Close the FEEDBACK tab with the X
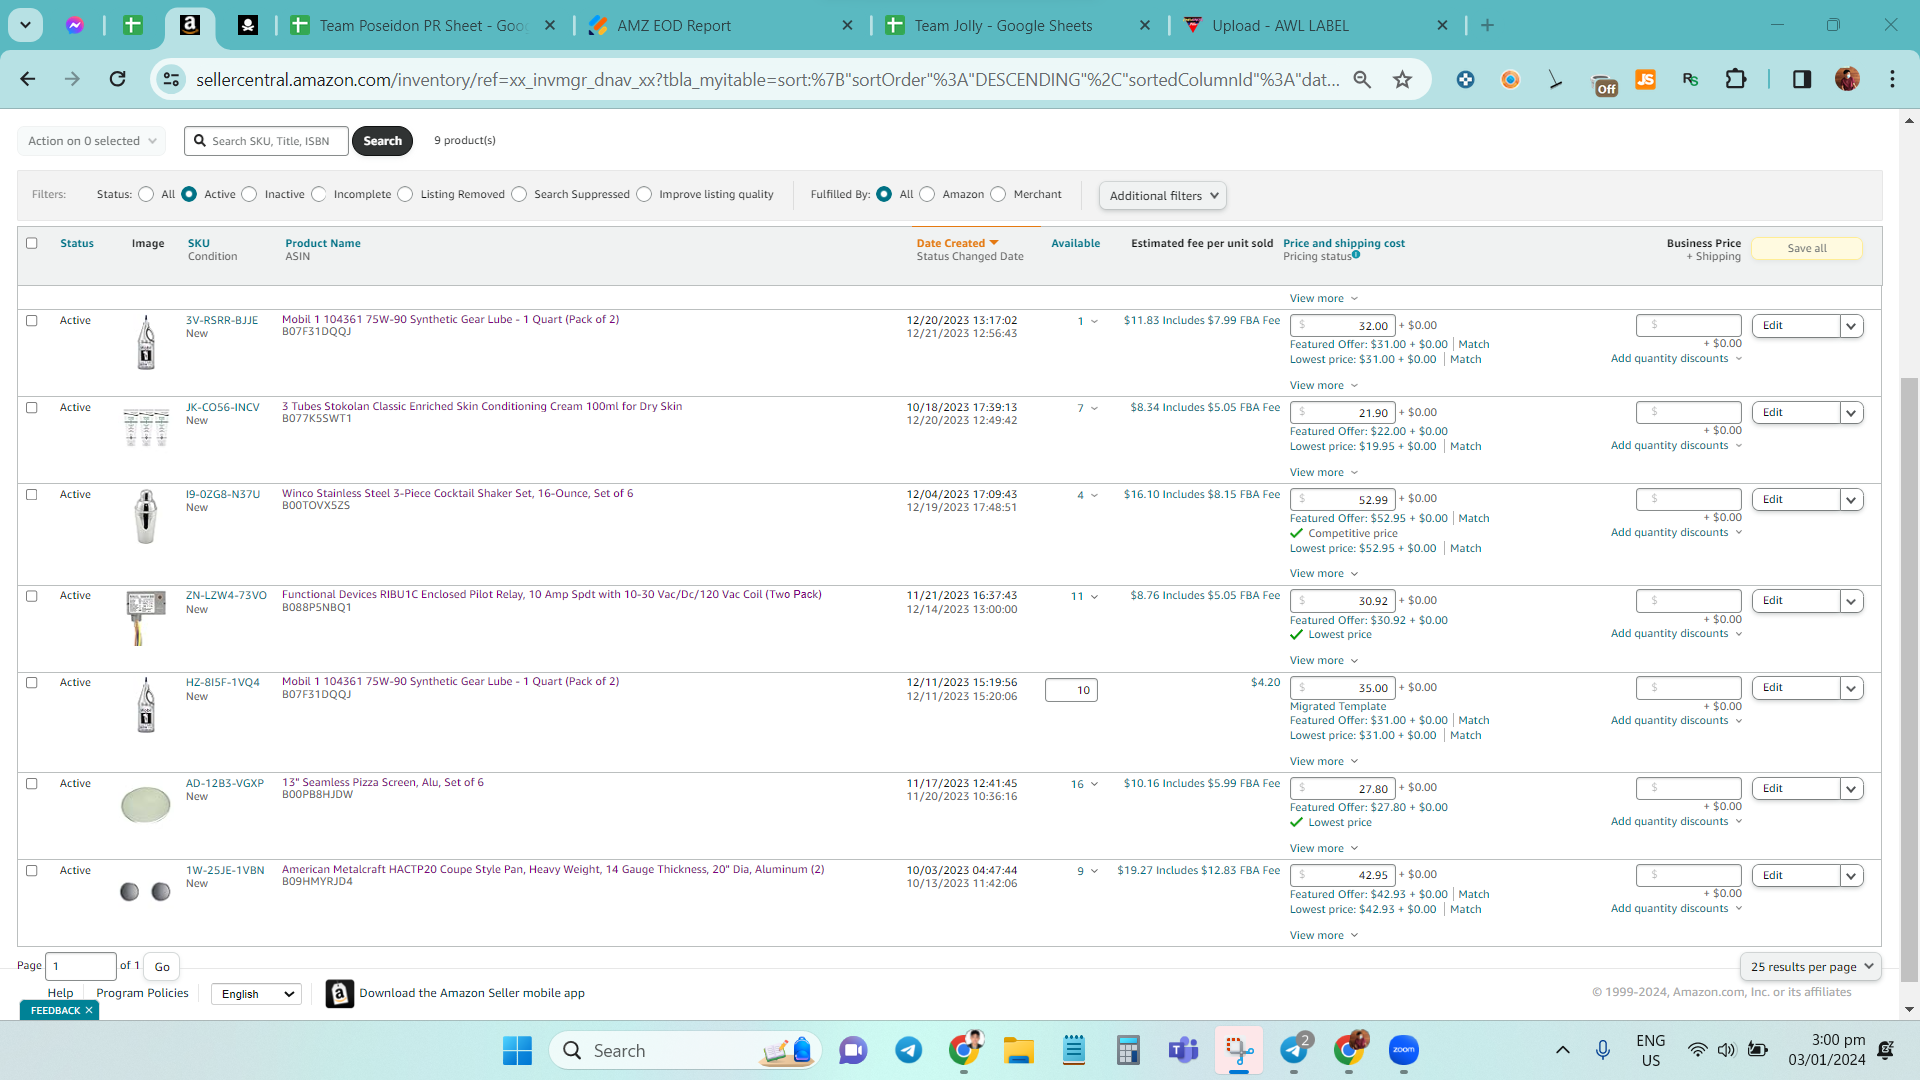Screen dimensions: 1920x1080 (x=89, y=1010)
